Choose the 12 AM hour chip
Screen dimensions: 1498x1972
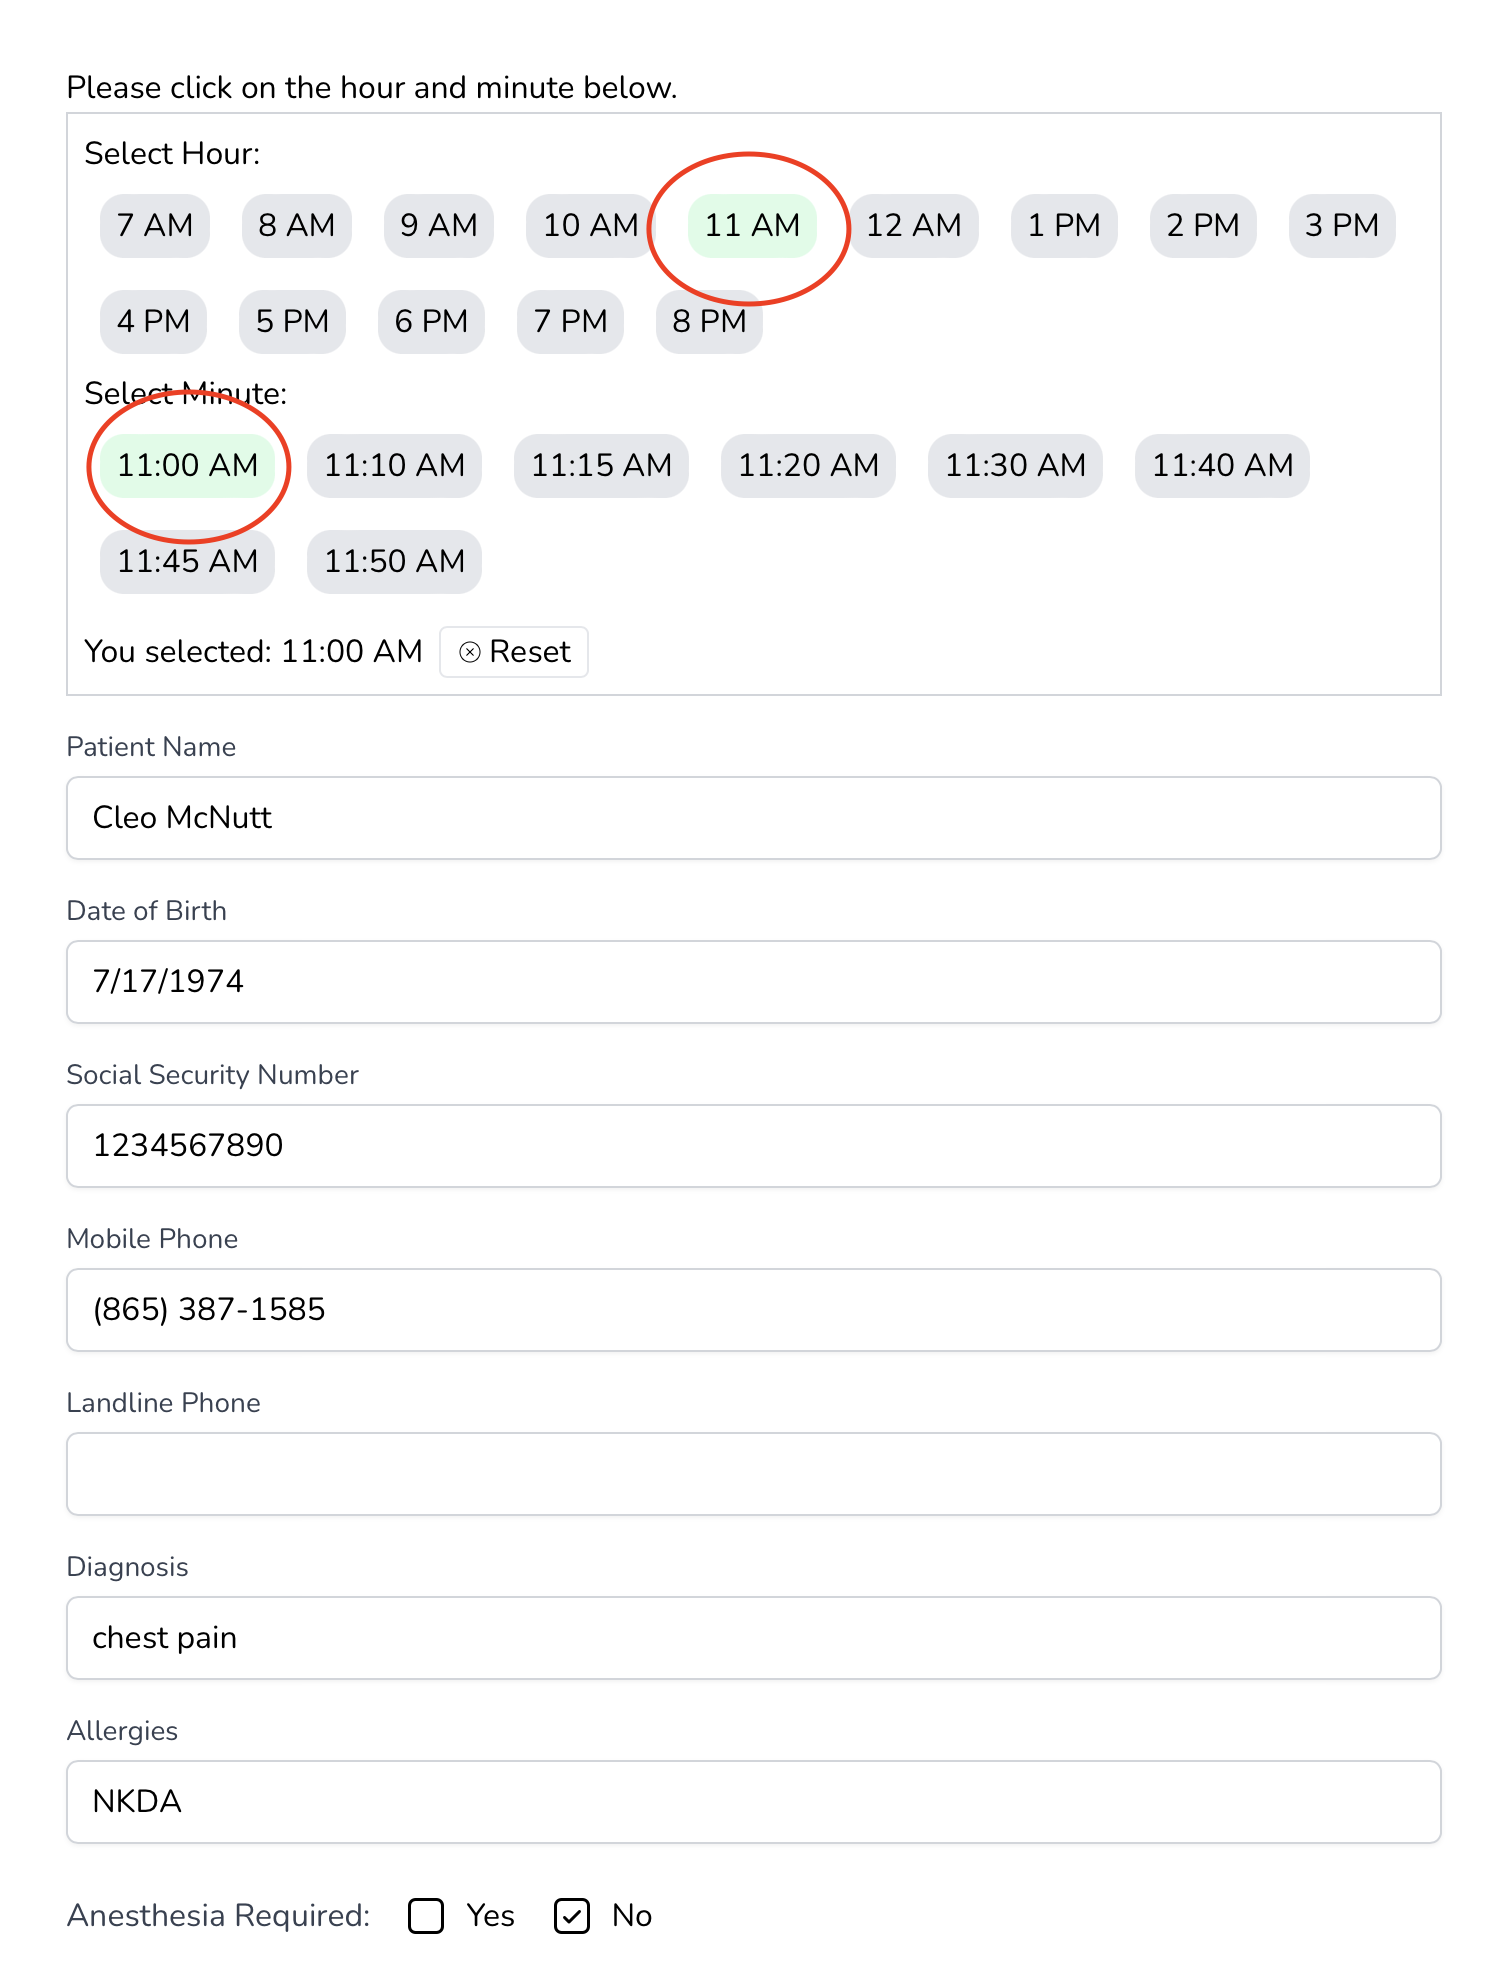(913, 226)
